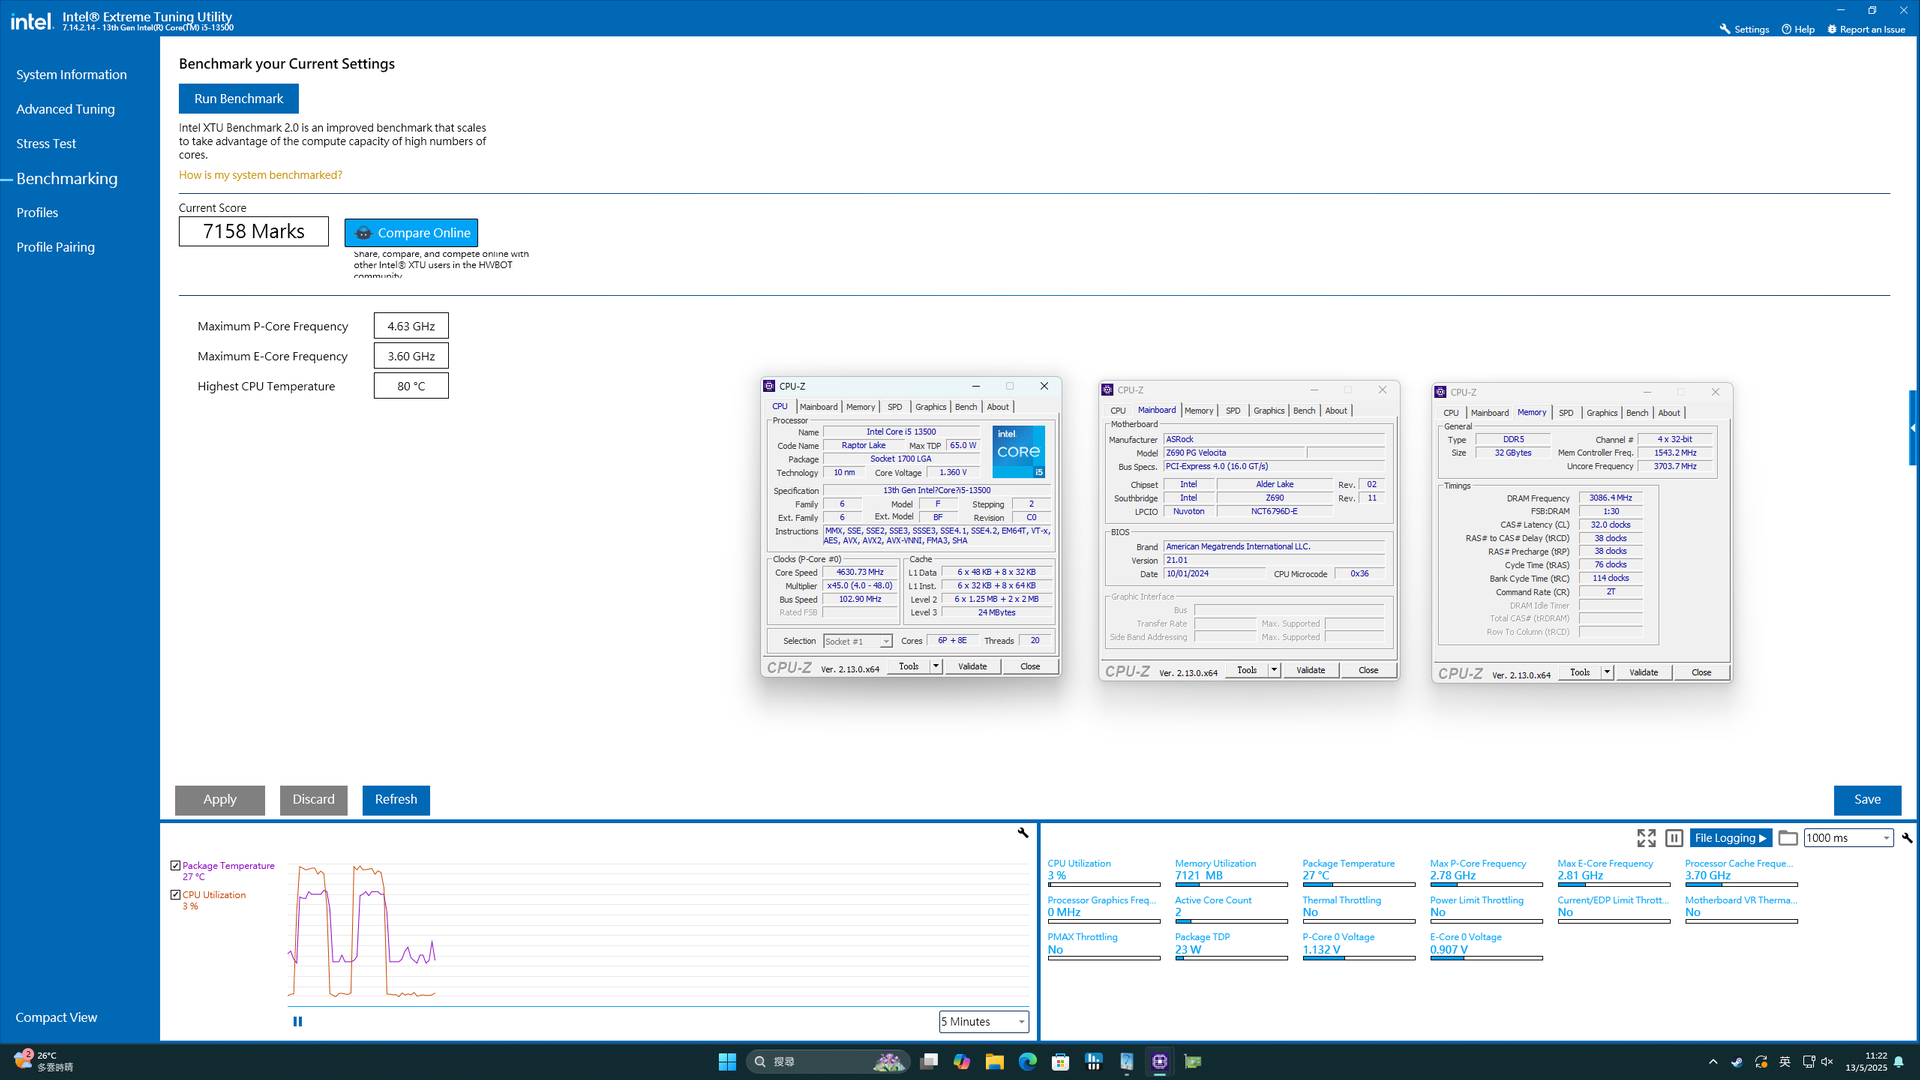Expand the monitor panel to full view
The width and height of the screenshot is (1920, 1080).
coord(1646,838)
